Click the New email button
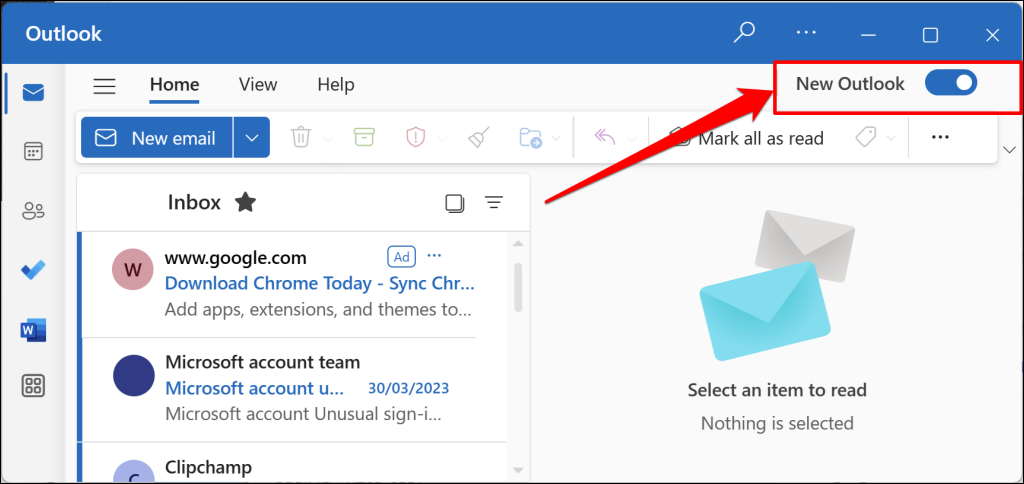Screen dimensions: 1024x484 point(157,137)
